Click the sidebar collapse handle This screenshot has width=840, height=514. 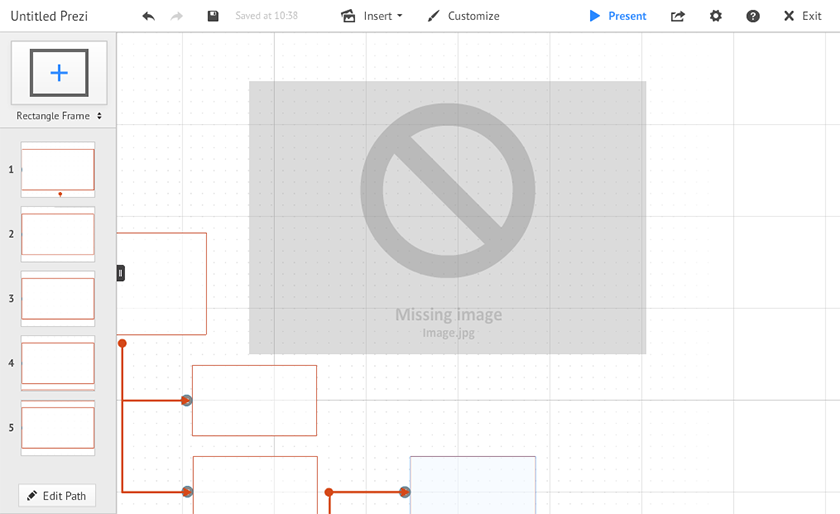121,272
